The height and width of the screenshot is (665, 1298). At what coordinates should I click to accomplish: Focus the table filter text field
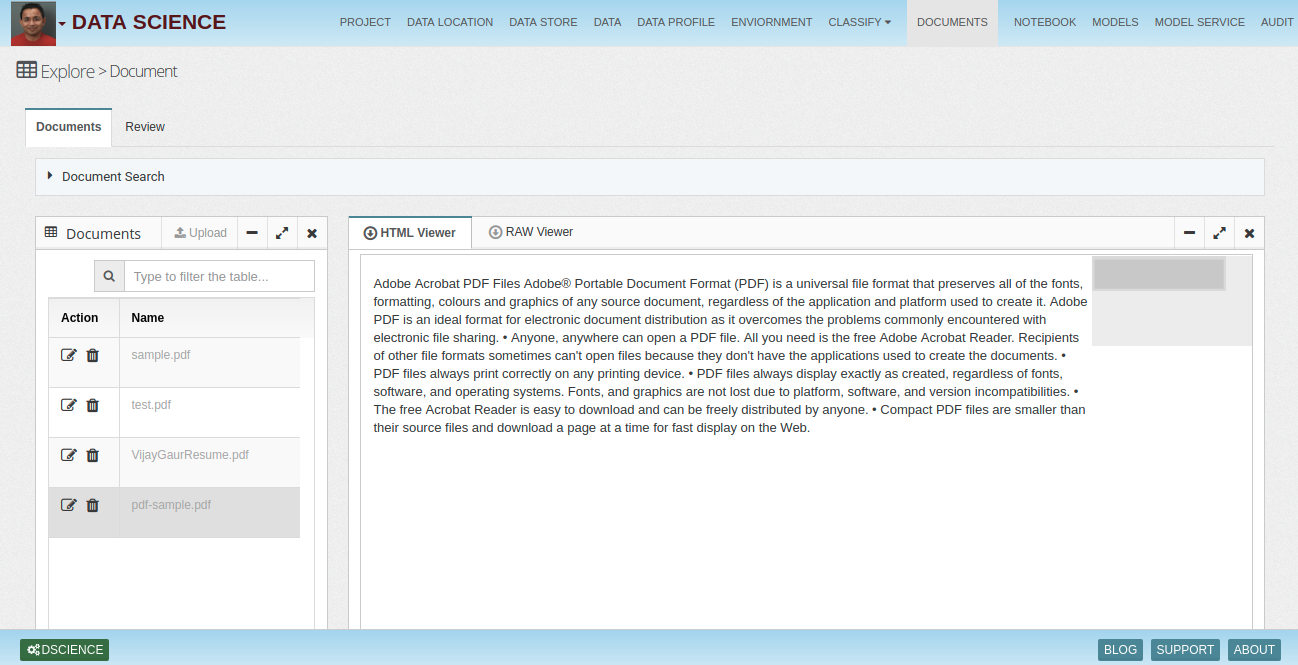point(219,276)
